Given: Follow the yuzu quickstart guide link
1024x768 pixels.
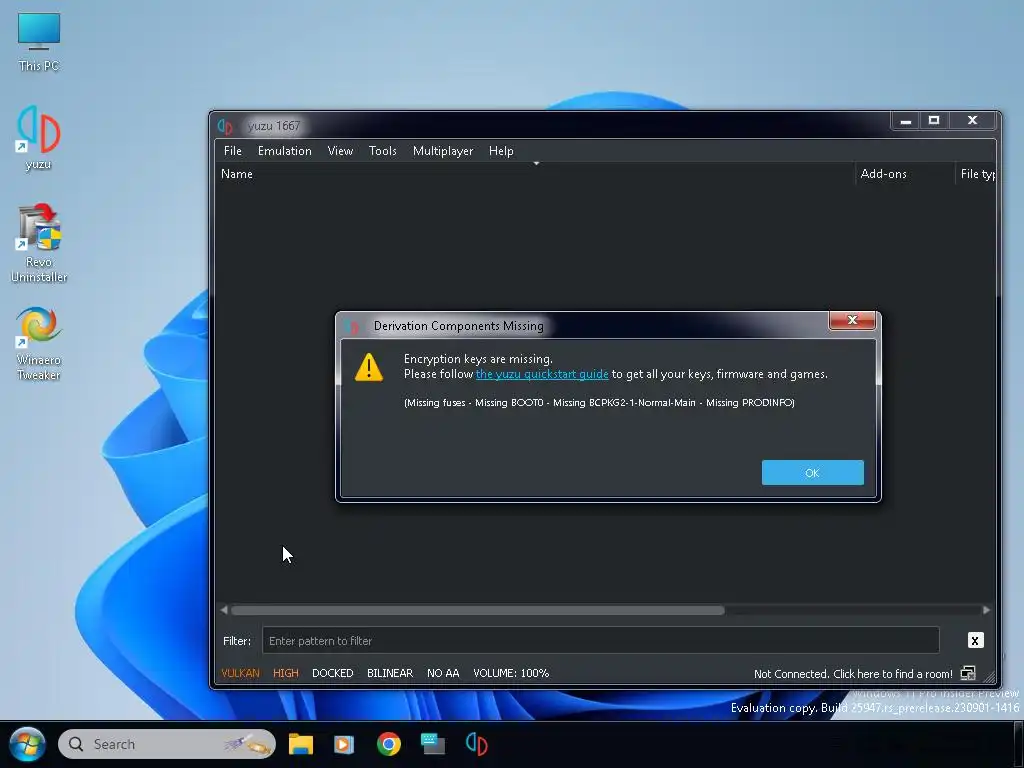Looking at the screenshot, I should [x=542, y=374].
